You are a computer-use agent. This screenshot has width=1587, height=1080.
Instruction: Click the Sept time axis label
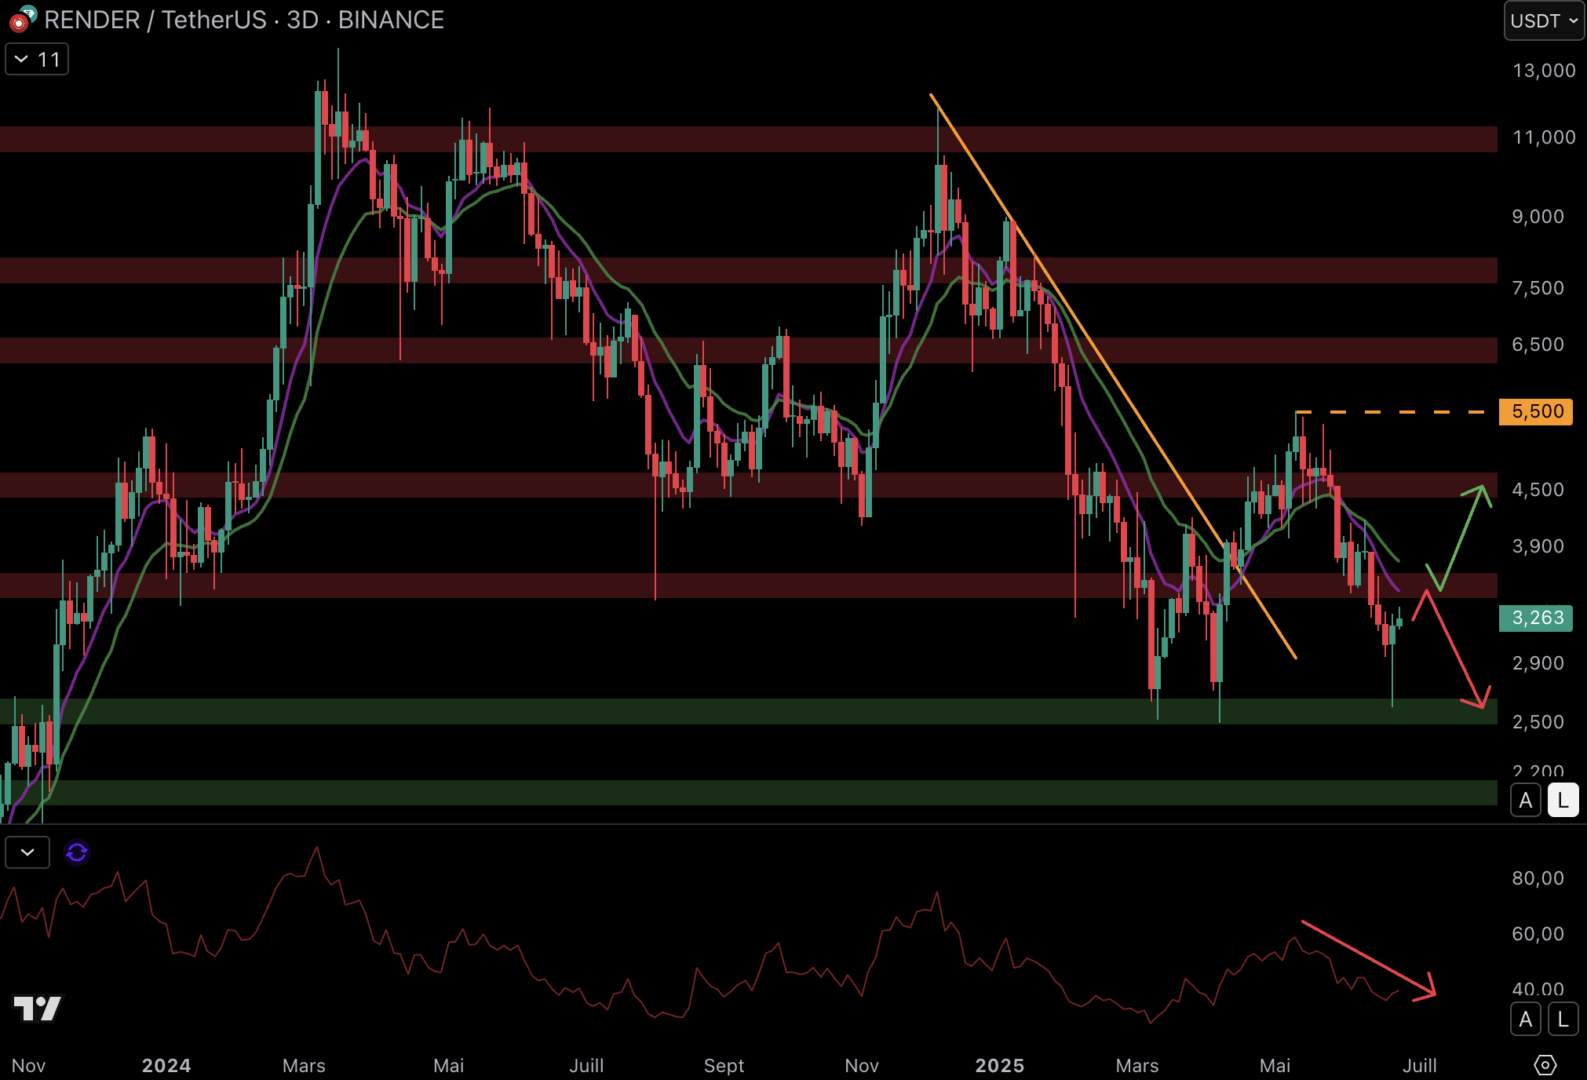click(x=724, y=1066)
